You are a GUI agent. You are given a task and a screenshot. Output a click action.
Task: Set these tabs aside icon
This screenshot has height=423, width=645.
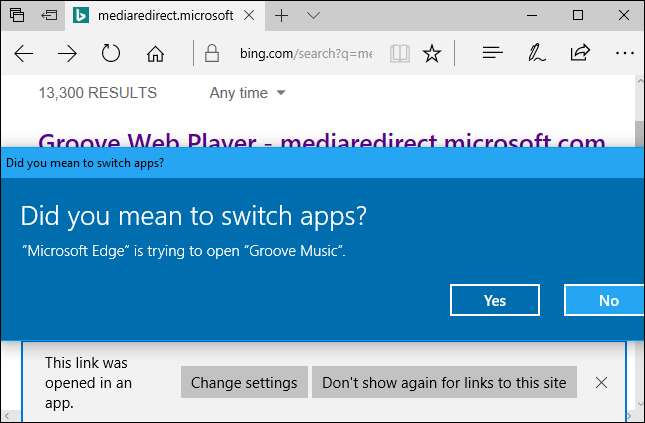click(49, 16)
